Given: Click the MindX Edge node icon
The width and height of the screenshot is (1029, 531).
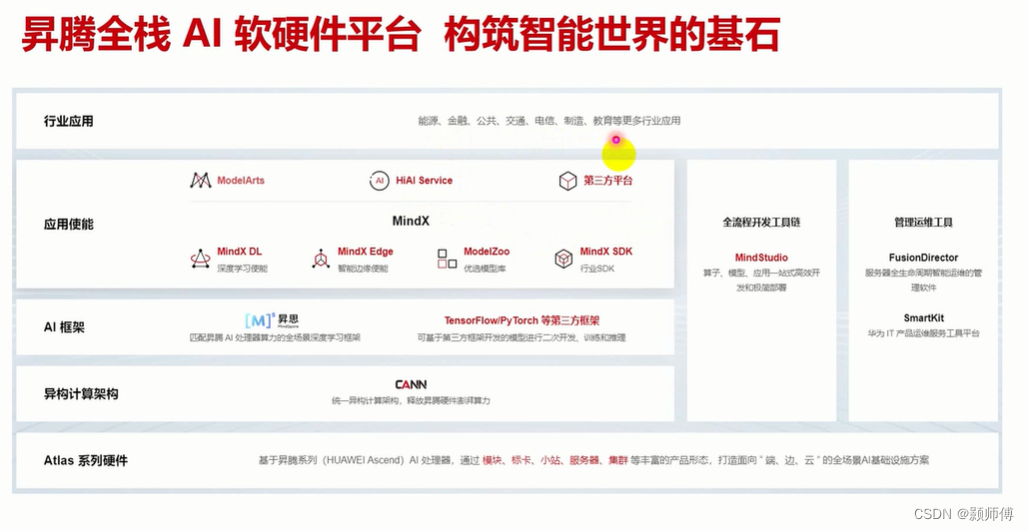Looking at the screenshot, I should 321,259.
